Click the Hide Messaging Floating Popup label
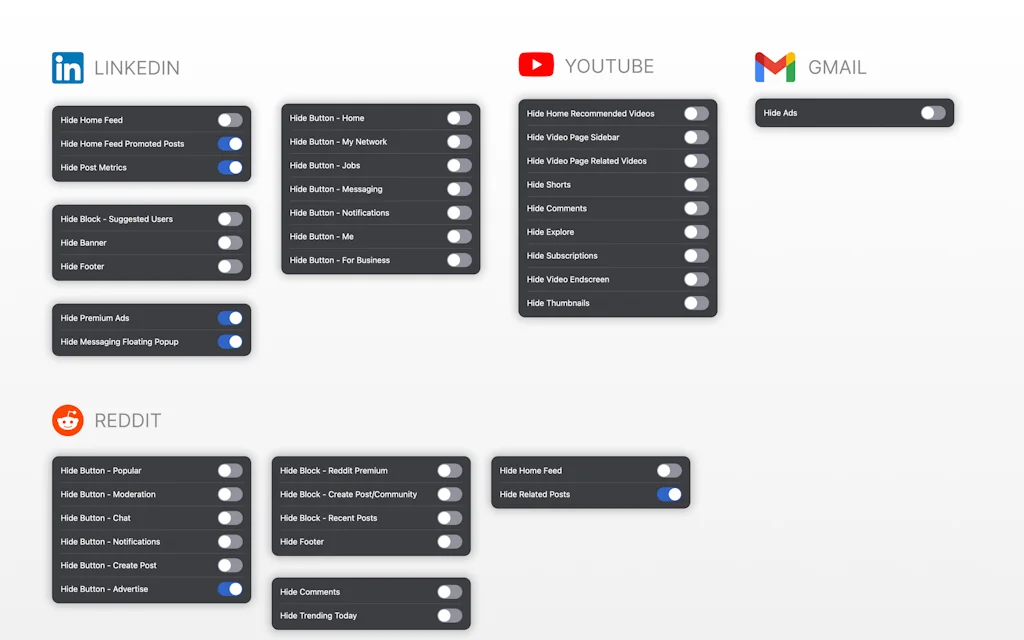1024x640 pixels. coord(119,342)
